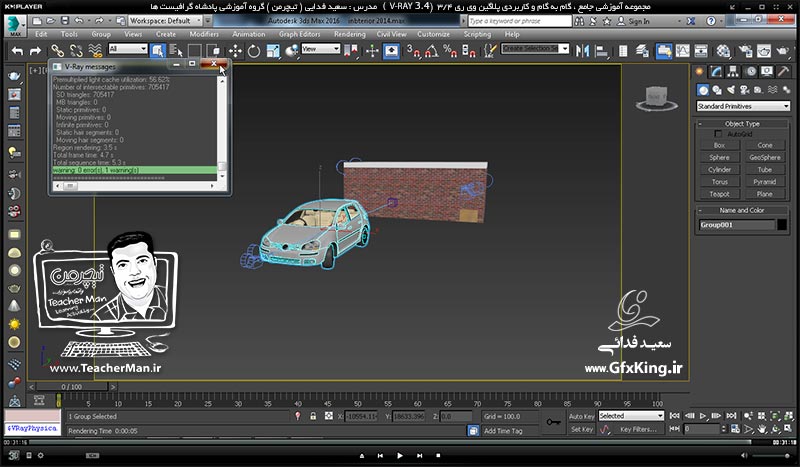Open the Scripting menu
This screenshot has height=467, width=800.
(477, 34)
